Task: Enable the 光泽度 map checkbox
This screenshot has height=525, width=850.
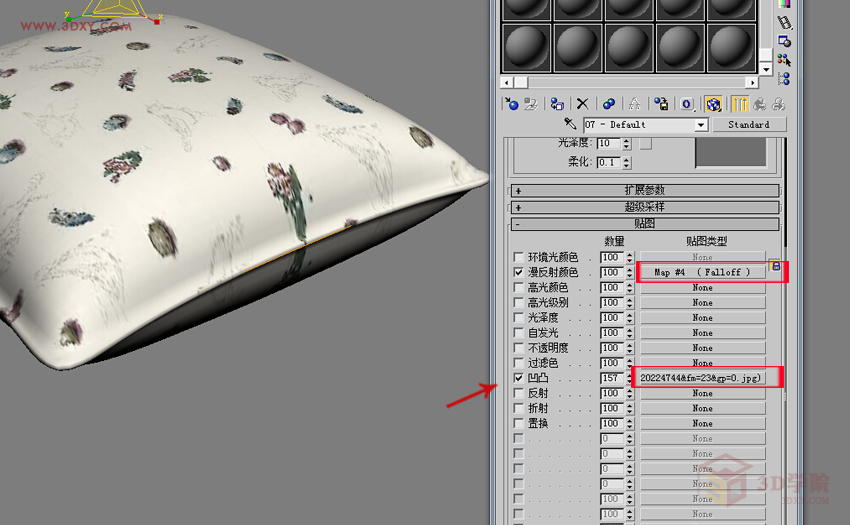Action: (x=519, y=318)
